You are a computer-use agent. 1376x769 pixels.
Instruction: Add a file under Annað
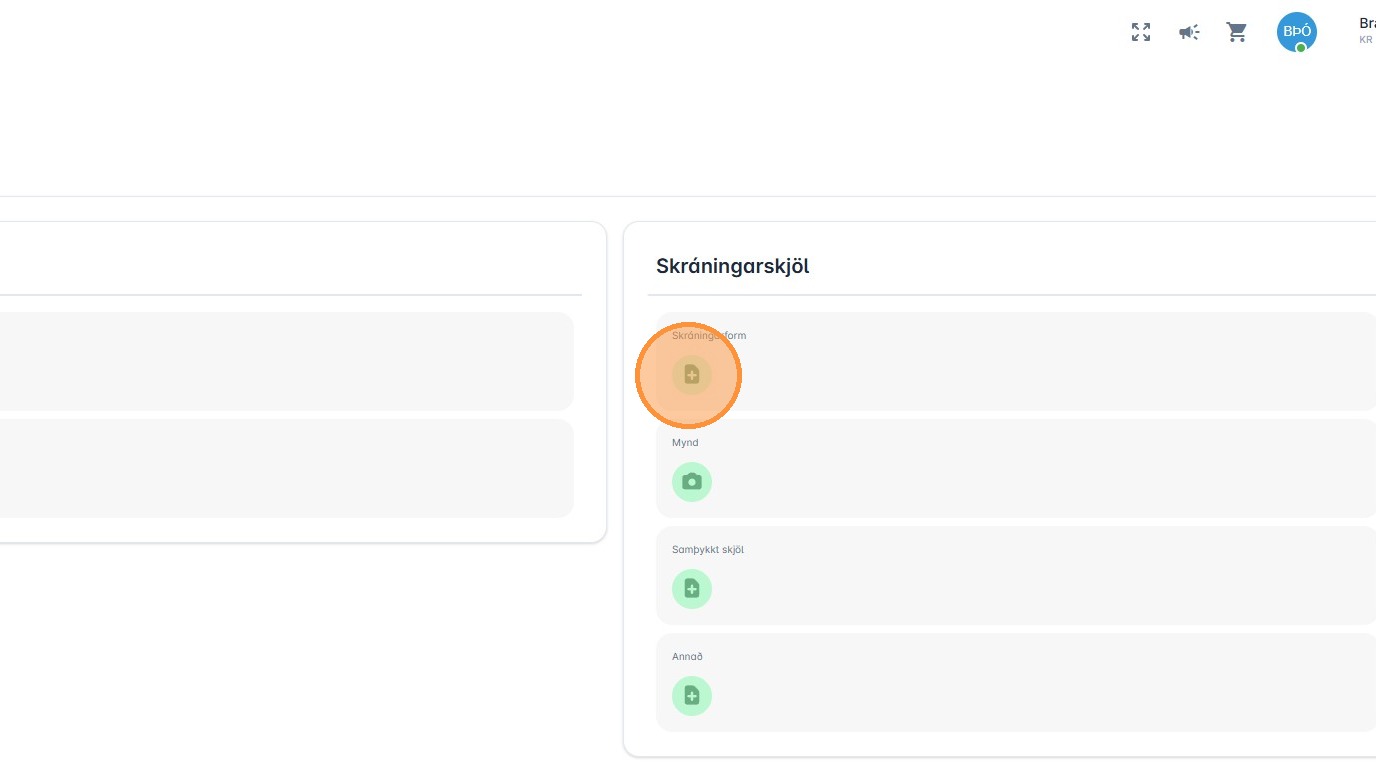[691, 696]
